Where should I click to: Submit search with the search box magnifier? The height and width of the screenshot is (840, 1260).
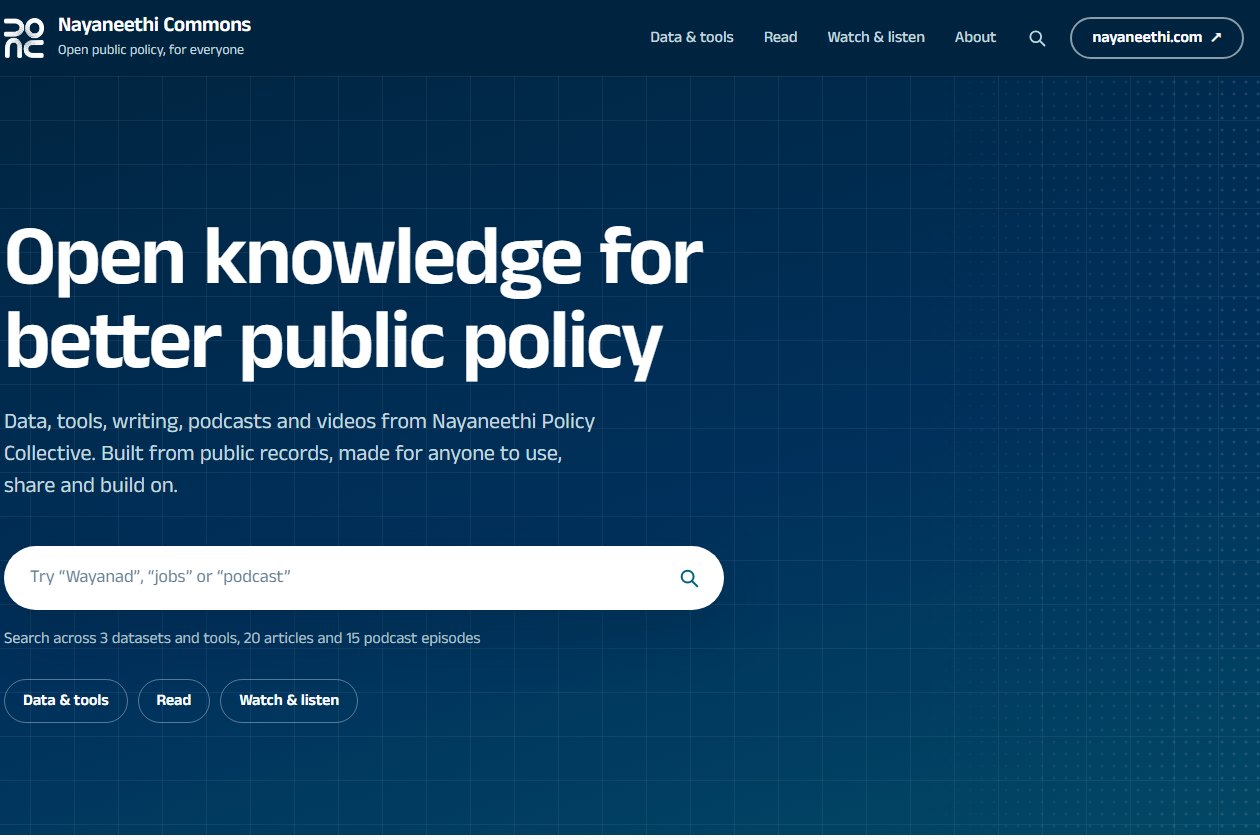click(689, 578)
